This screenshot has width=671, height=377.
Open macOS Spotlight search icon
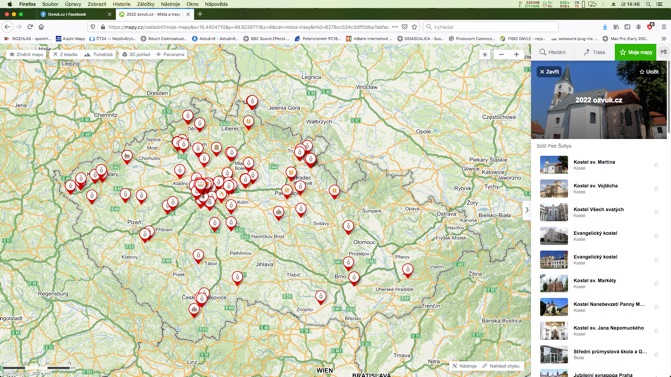(648, 4)
